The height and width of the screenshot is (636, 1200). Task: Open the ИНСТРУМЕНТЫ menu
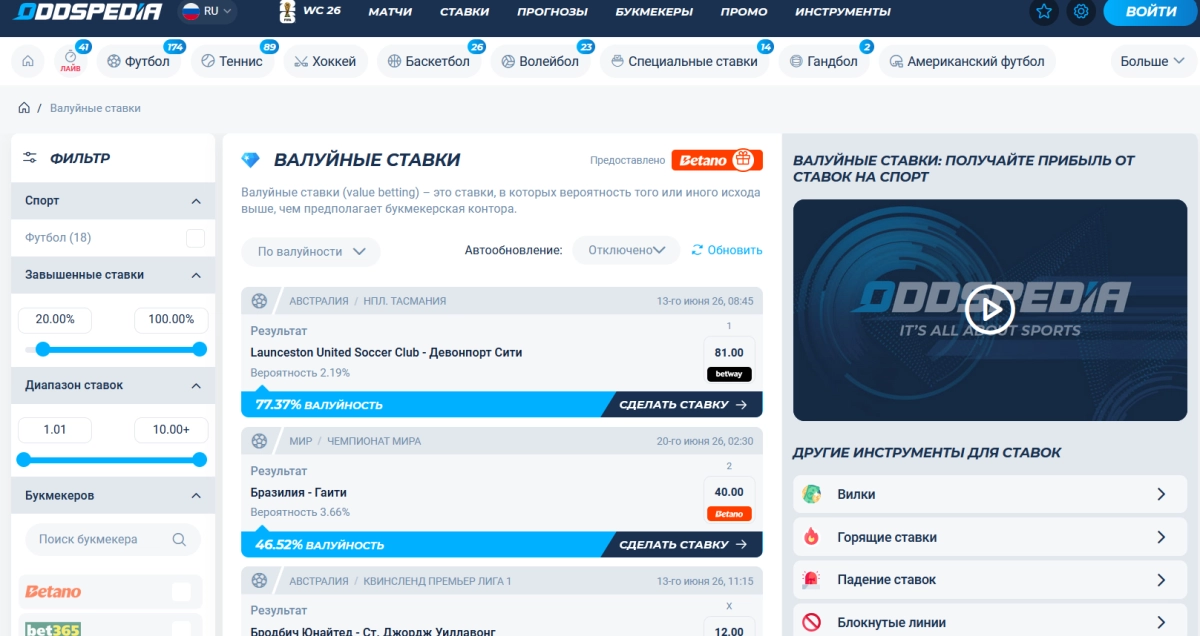click(843, 12)
